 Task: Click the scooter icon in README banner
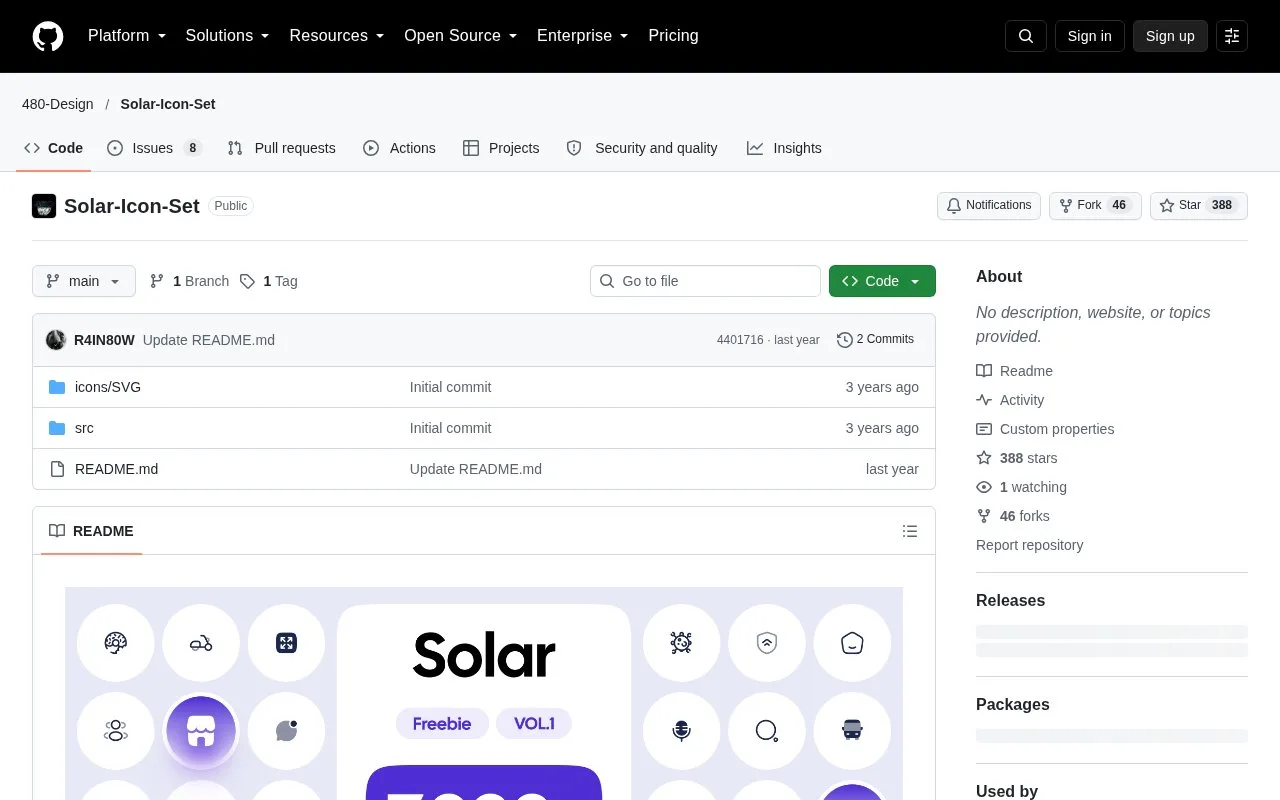[201, 643]
